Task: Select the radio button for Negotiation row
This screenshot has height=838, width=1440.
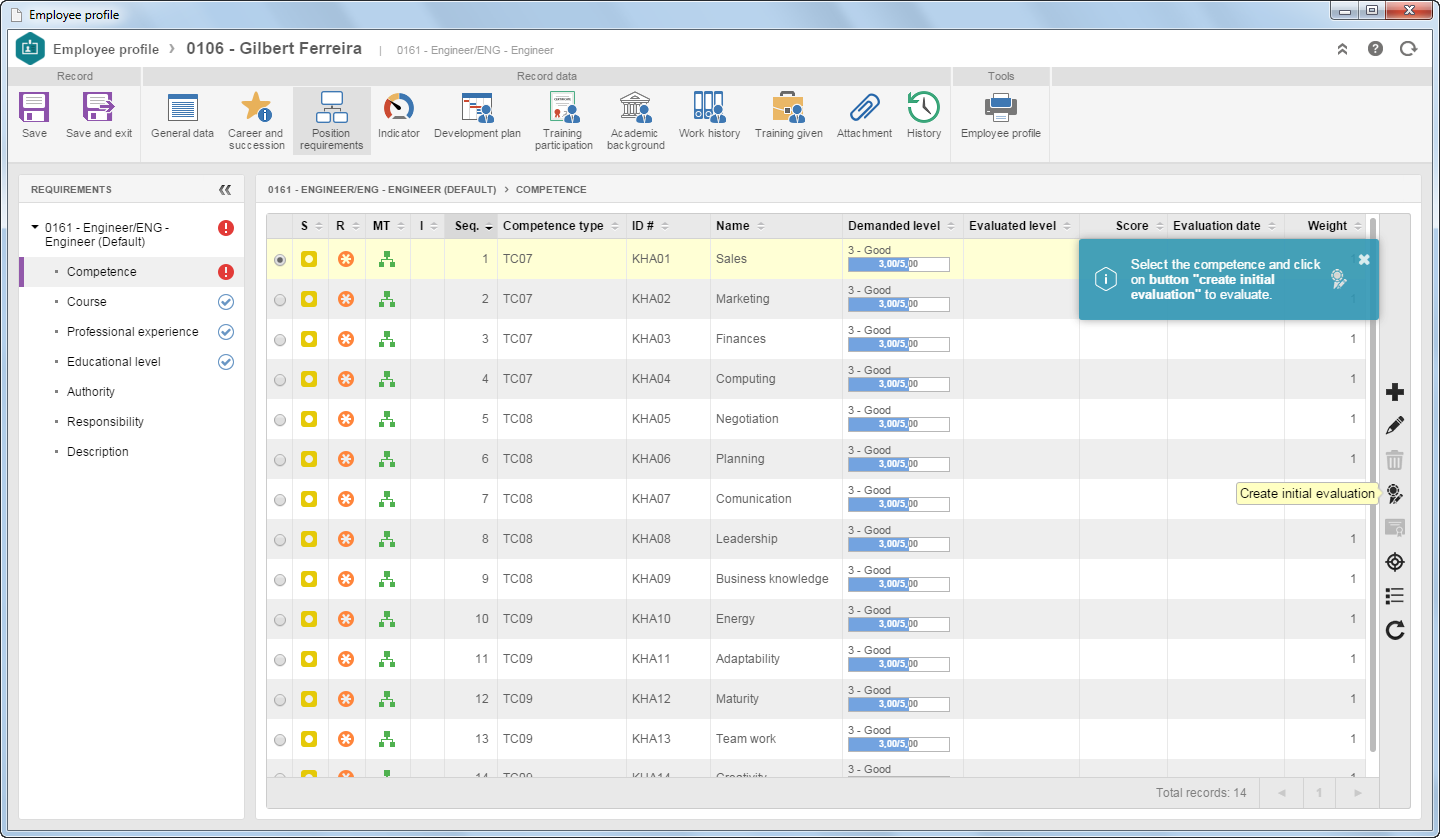Action: pos(280,419)
